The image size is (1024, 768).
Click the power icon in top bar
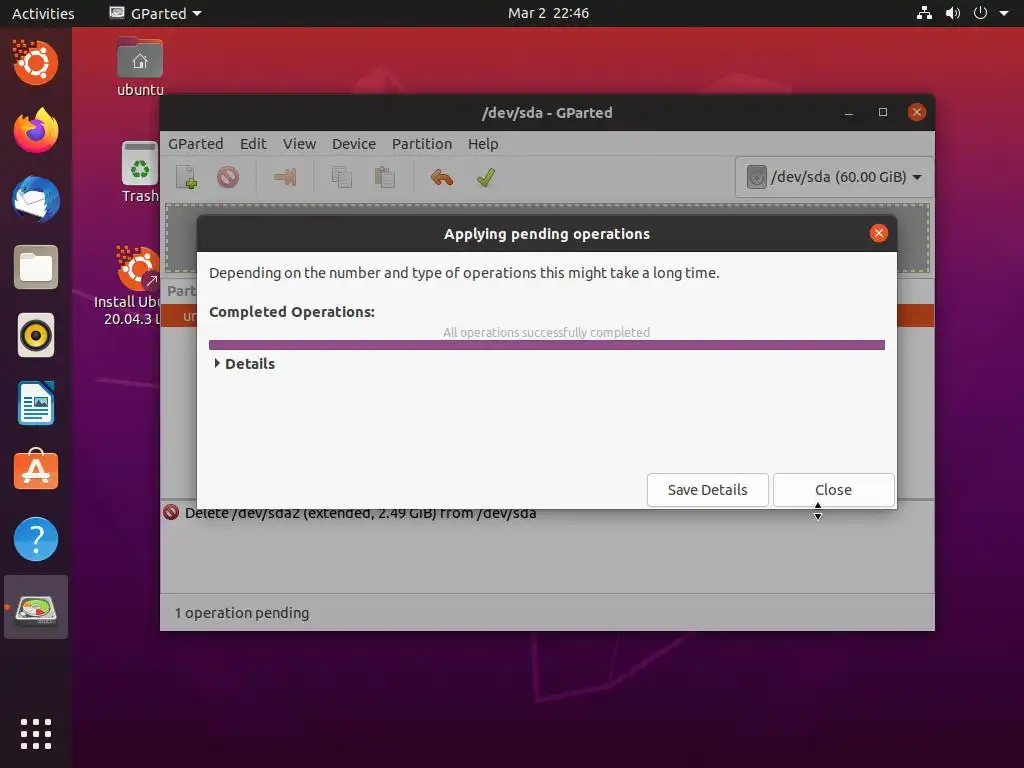(x=980, y=13)
